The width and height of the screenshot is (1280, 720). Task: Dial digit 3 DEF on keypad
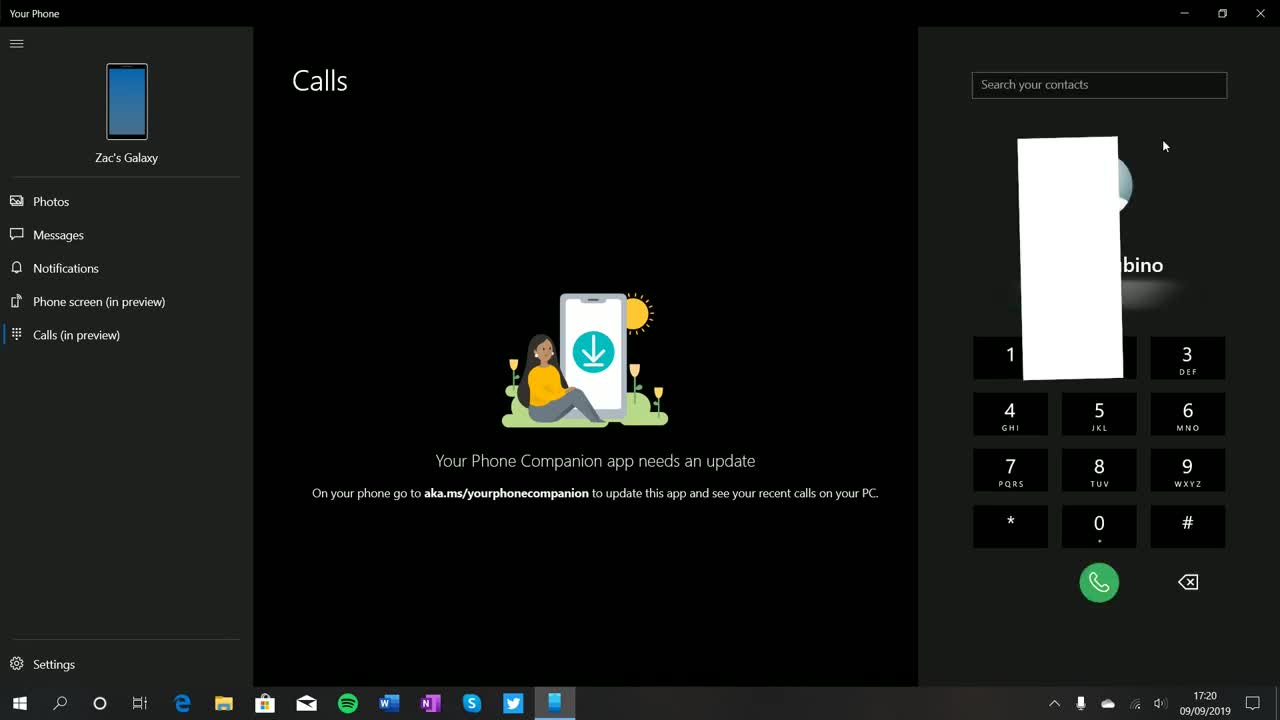point(1187,358)
